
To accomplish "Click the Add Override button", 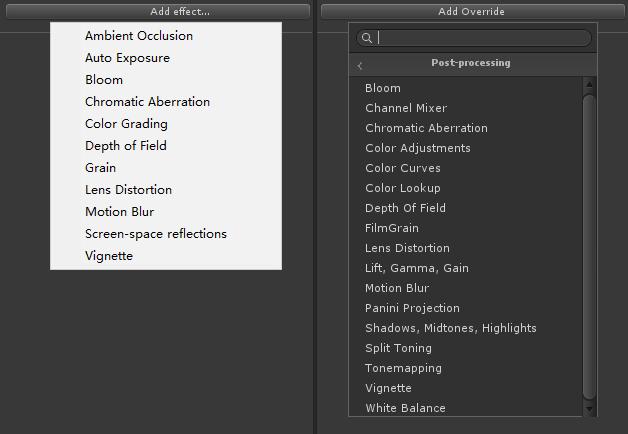I will pyautogui.click(x=472, y=12).
